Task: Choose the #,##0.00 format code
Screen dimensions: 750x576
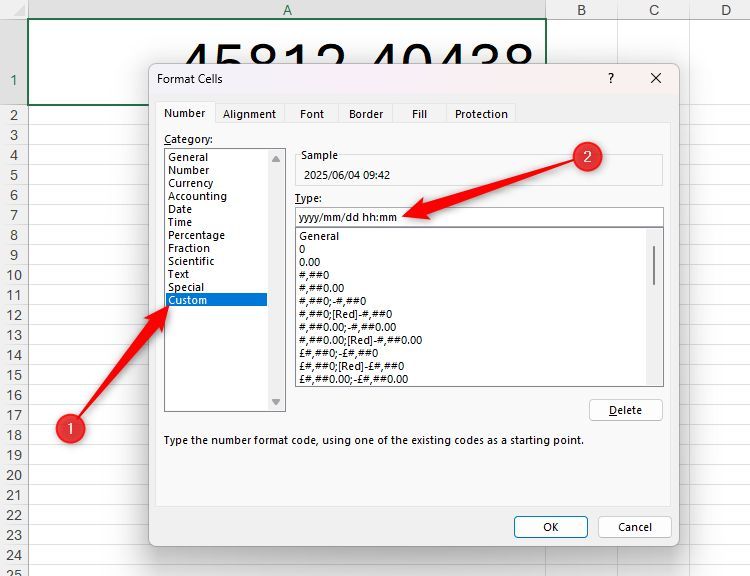Action: click(x=323, y=288)
